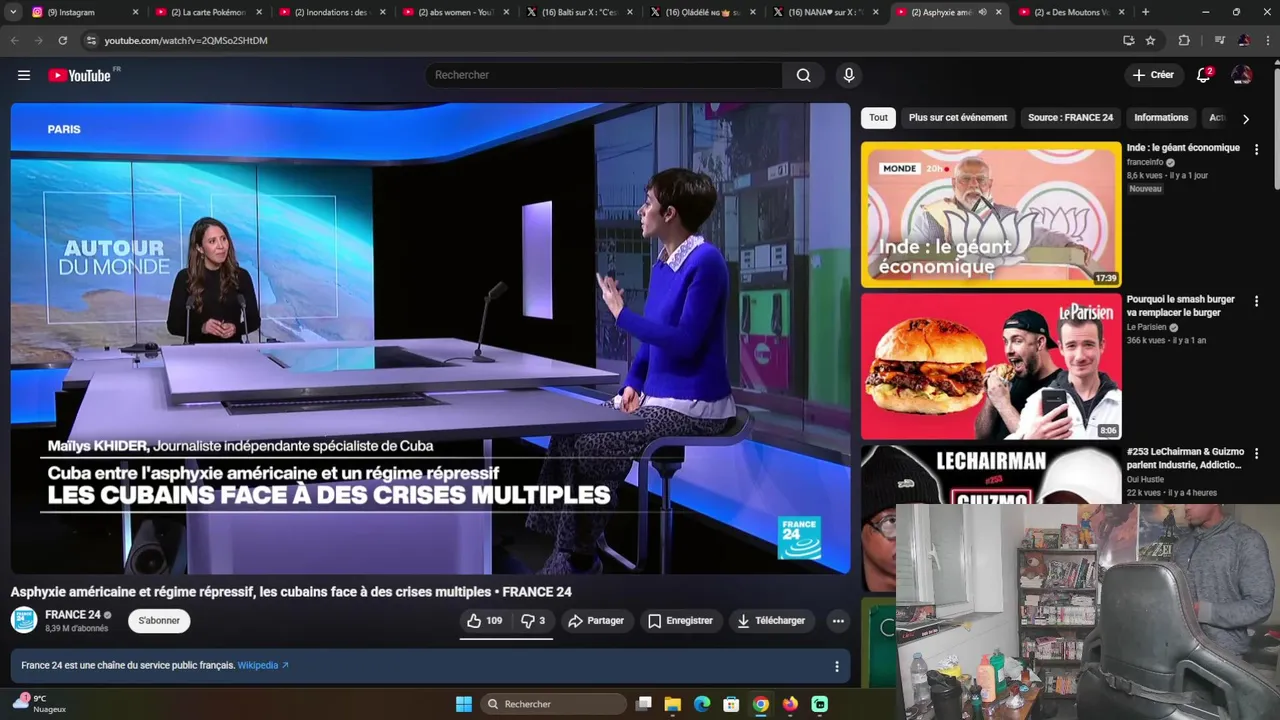Open the weather widget showing 9°C
Viewport: 1280px width, 720px height.
click(38, 703)
